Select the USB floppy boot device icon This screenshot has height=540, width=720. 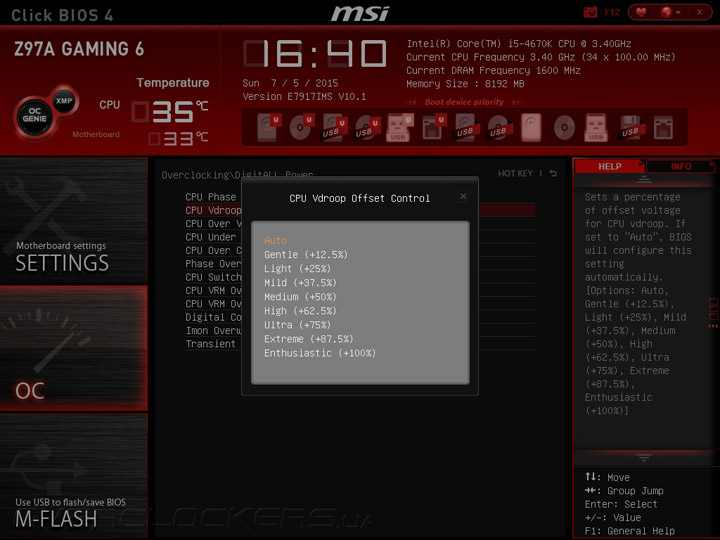coord(630,127)
